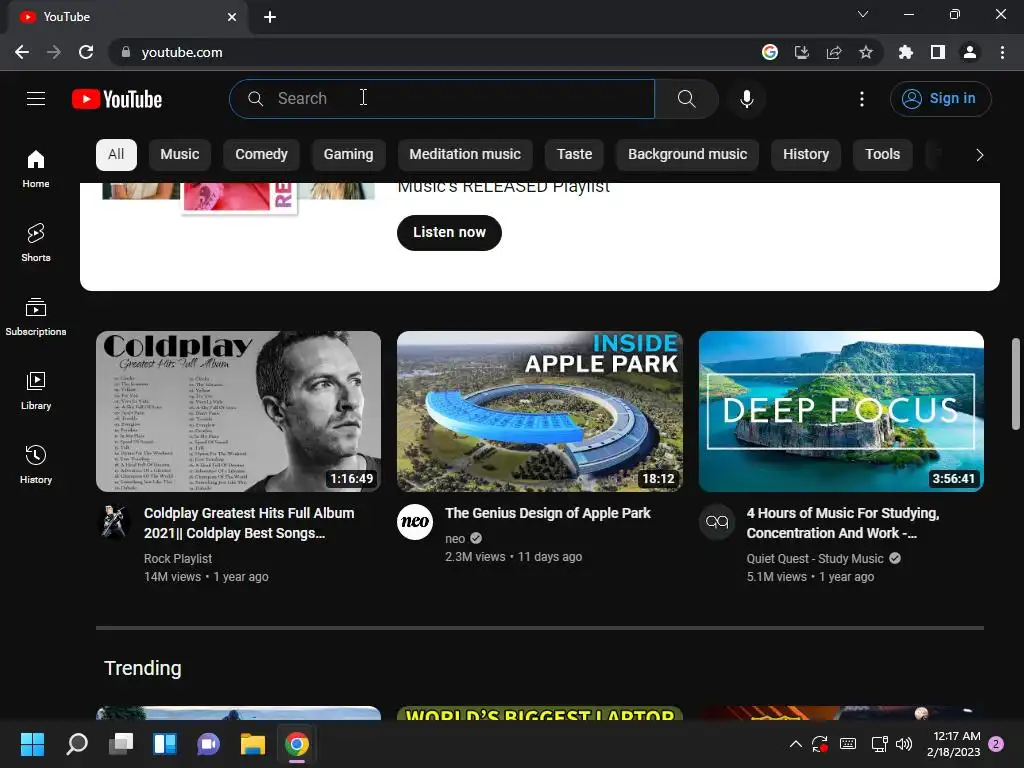Select the Comedy filter chip
Screen dimensions: 1024x768
pos(261,155)
